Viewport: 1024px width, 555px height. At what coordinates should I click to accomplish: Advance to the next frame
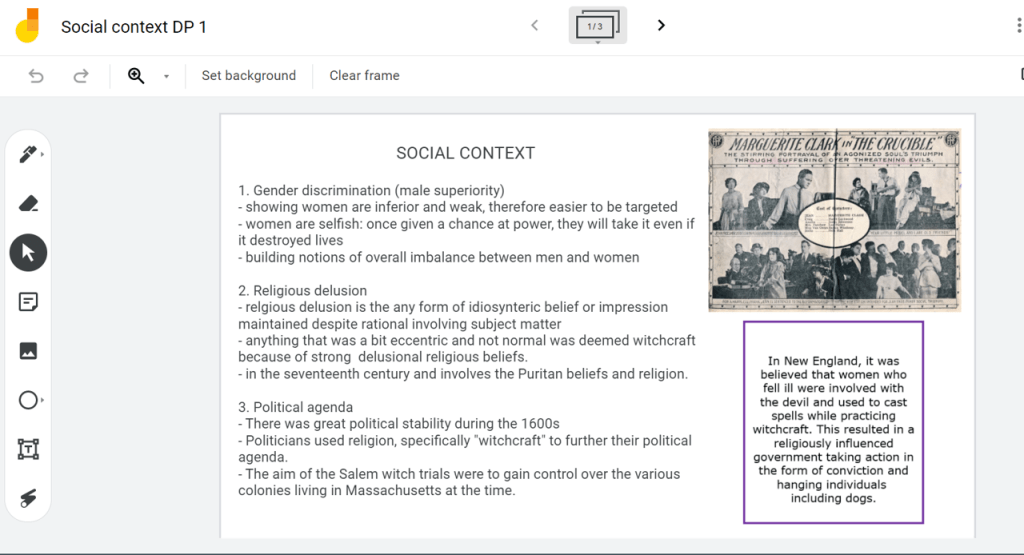point(661,26)
